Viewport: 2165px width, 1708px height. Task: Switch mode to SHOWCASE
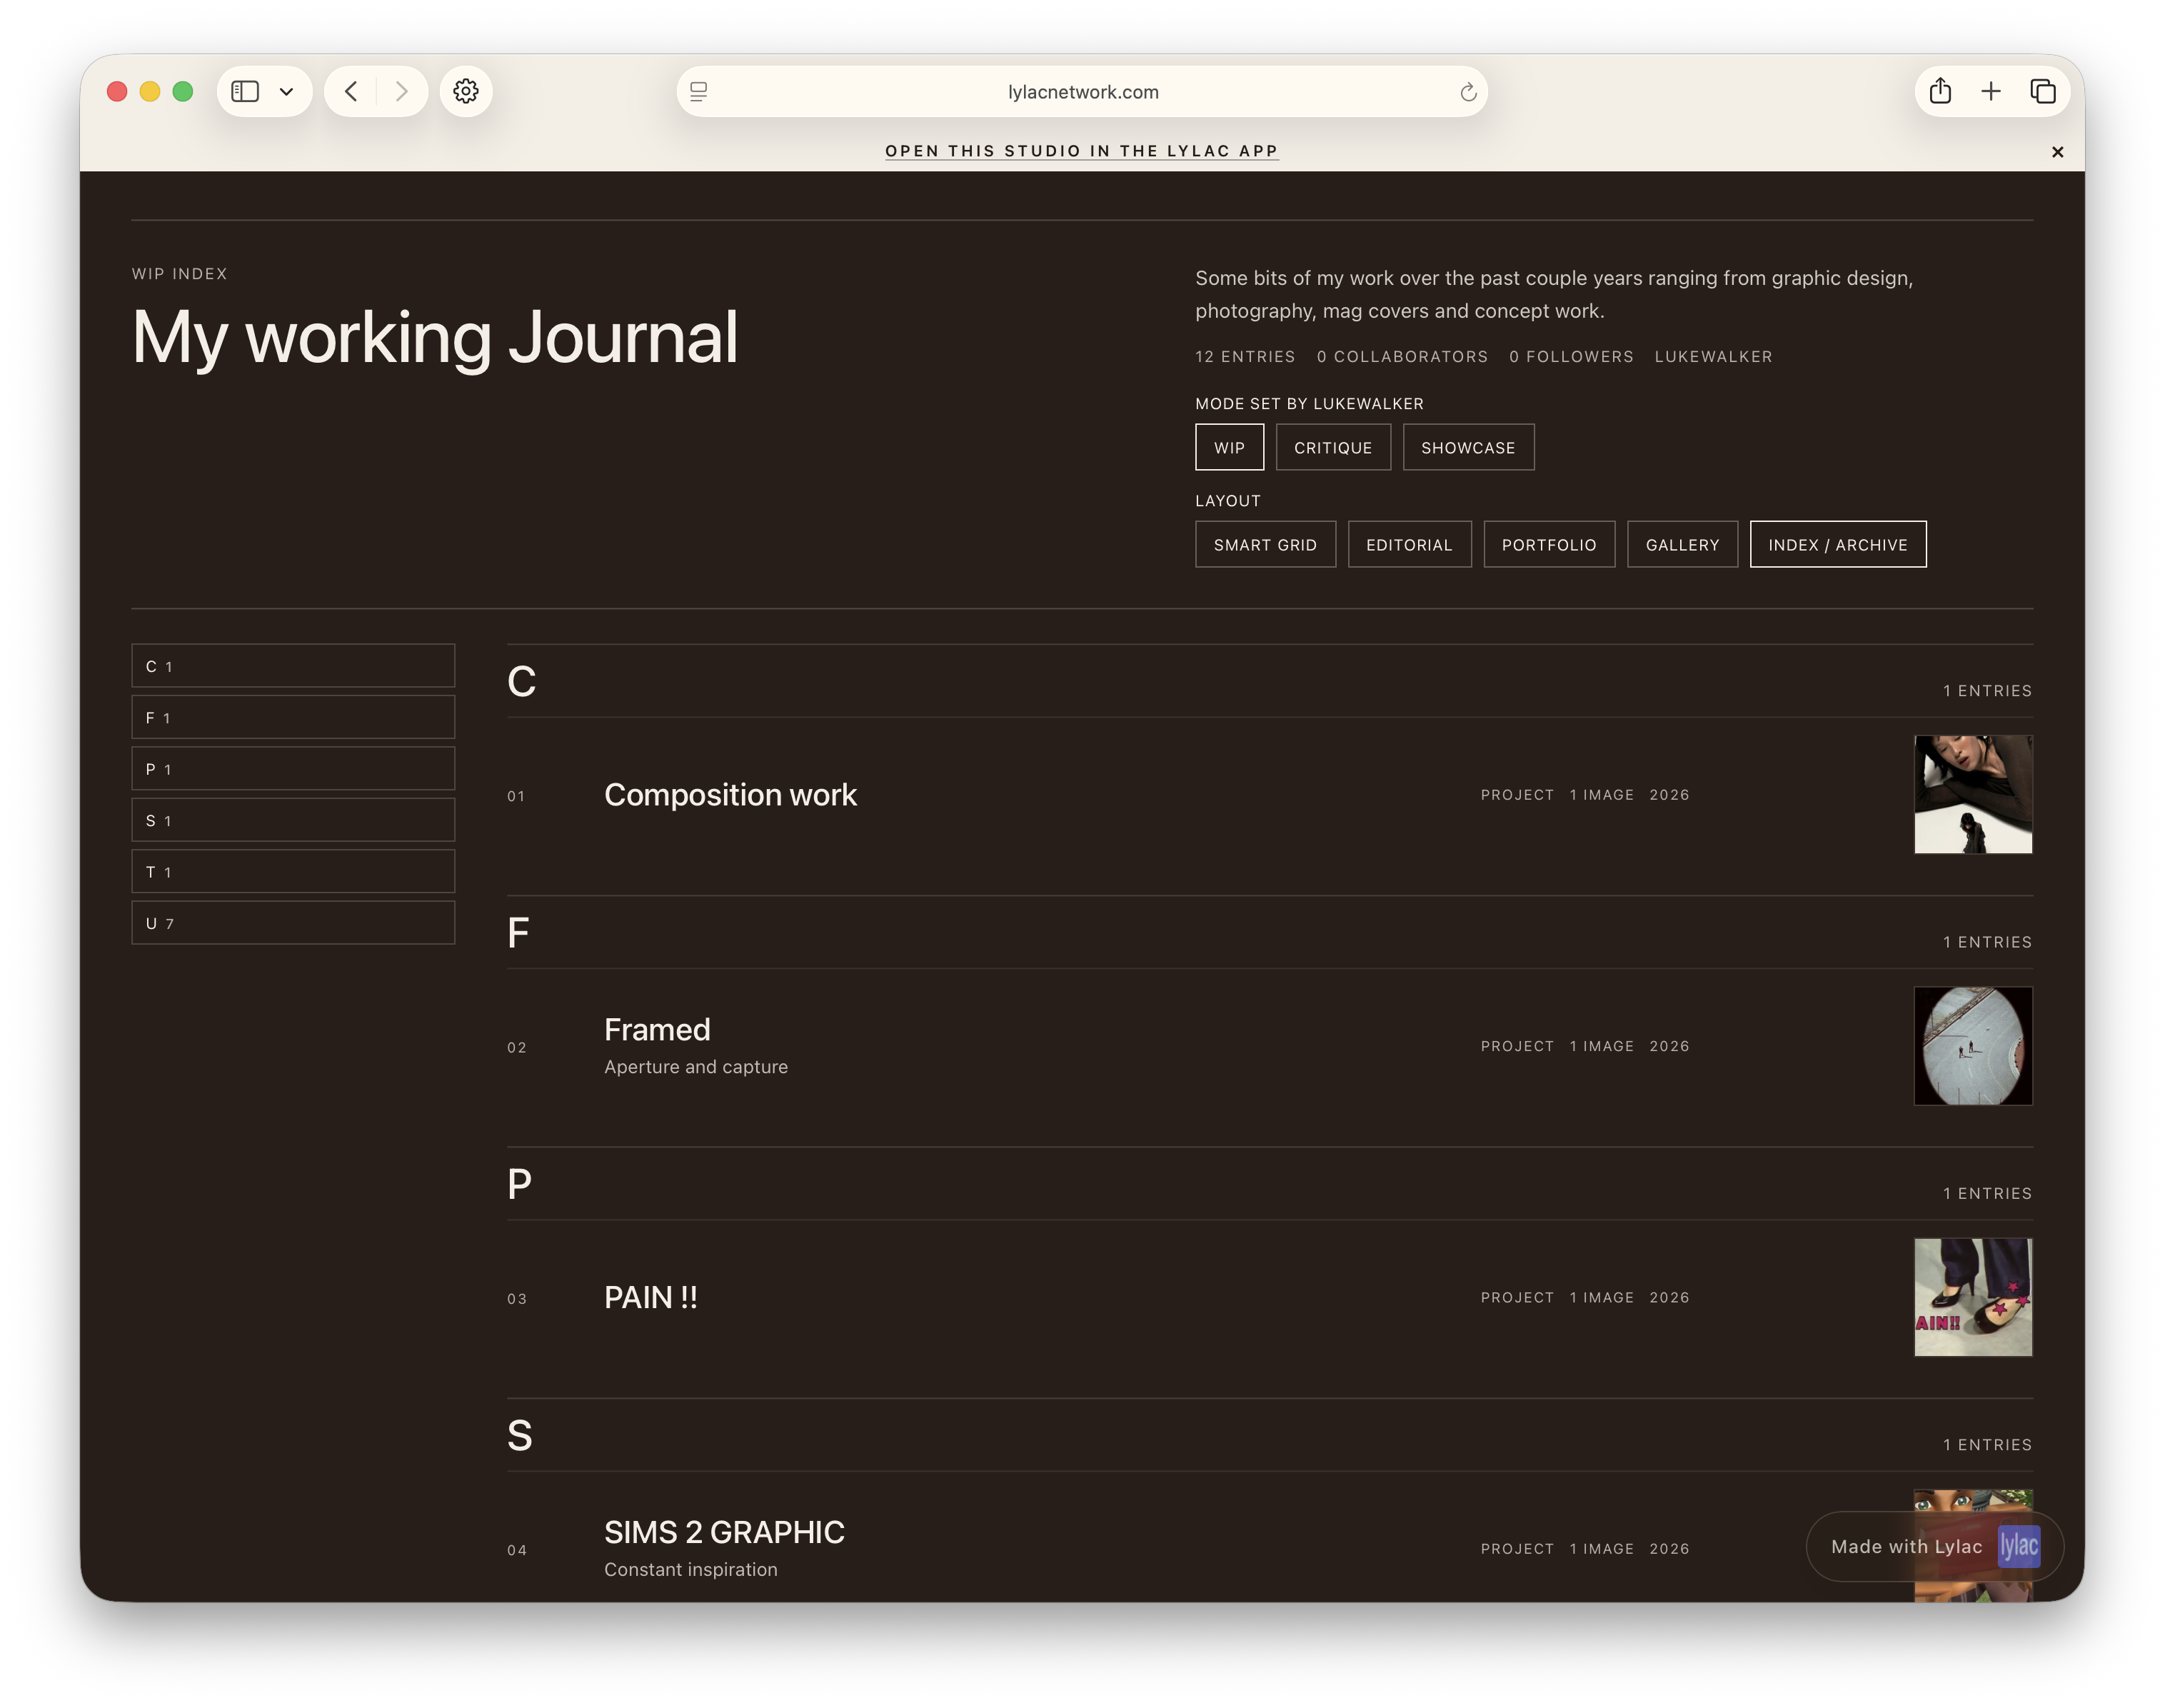point(1468,447)
